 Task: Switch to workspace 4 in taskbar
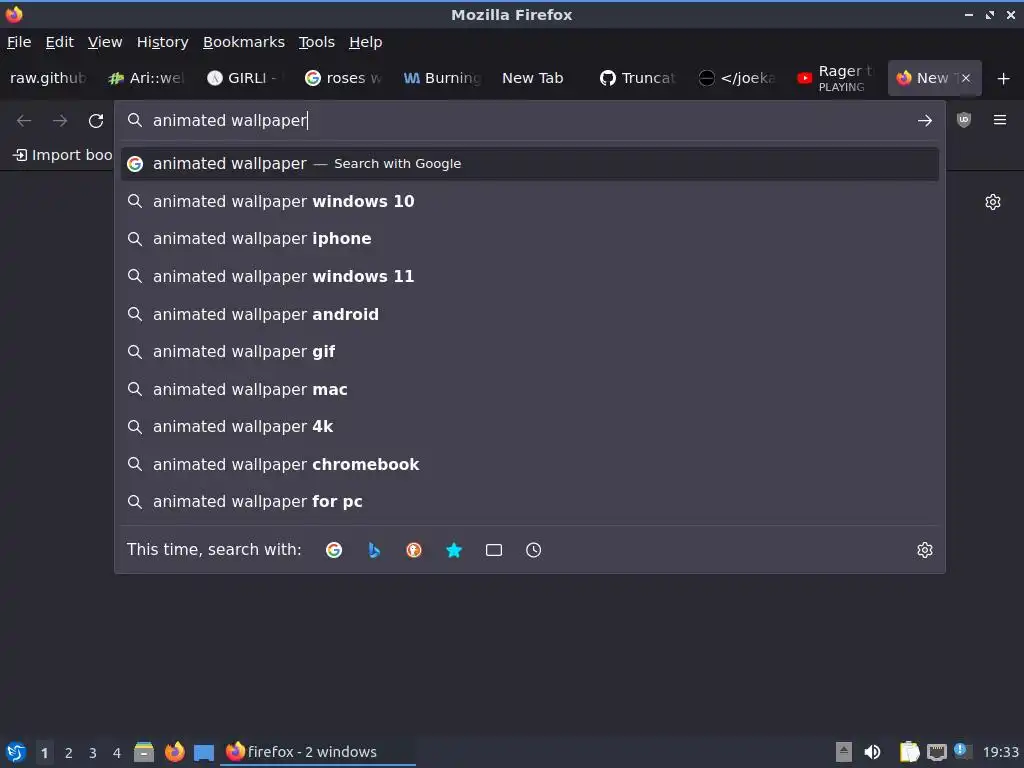117,753
